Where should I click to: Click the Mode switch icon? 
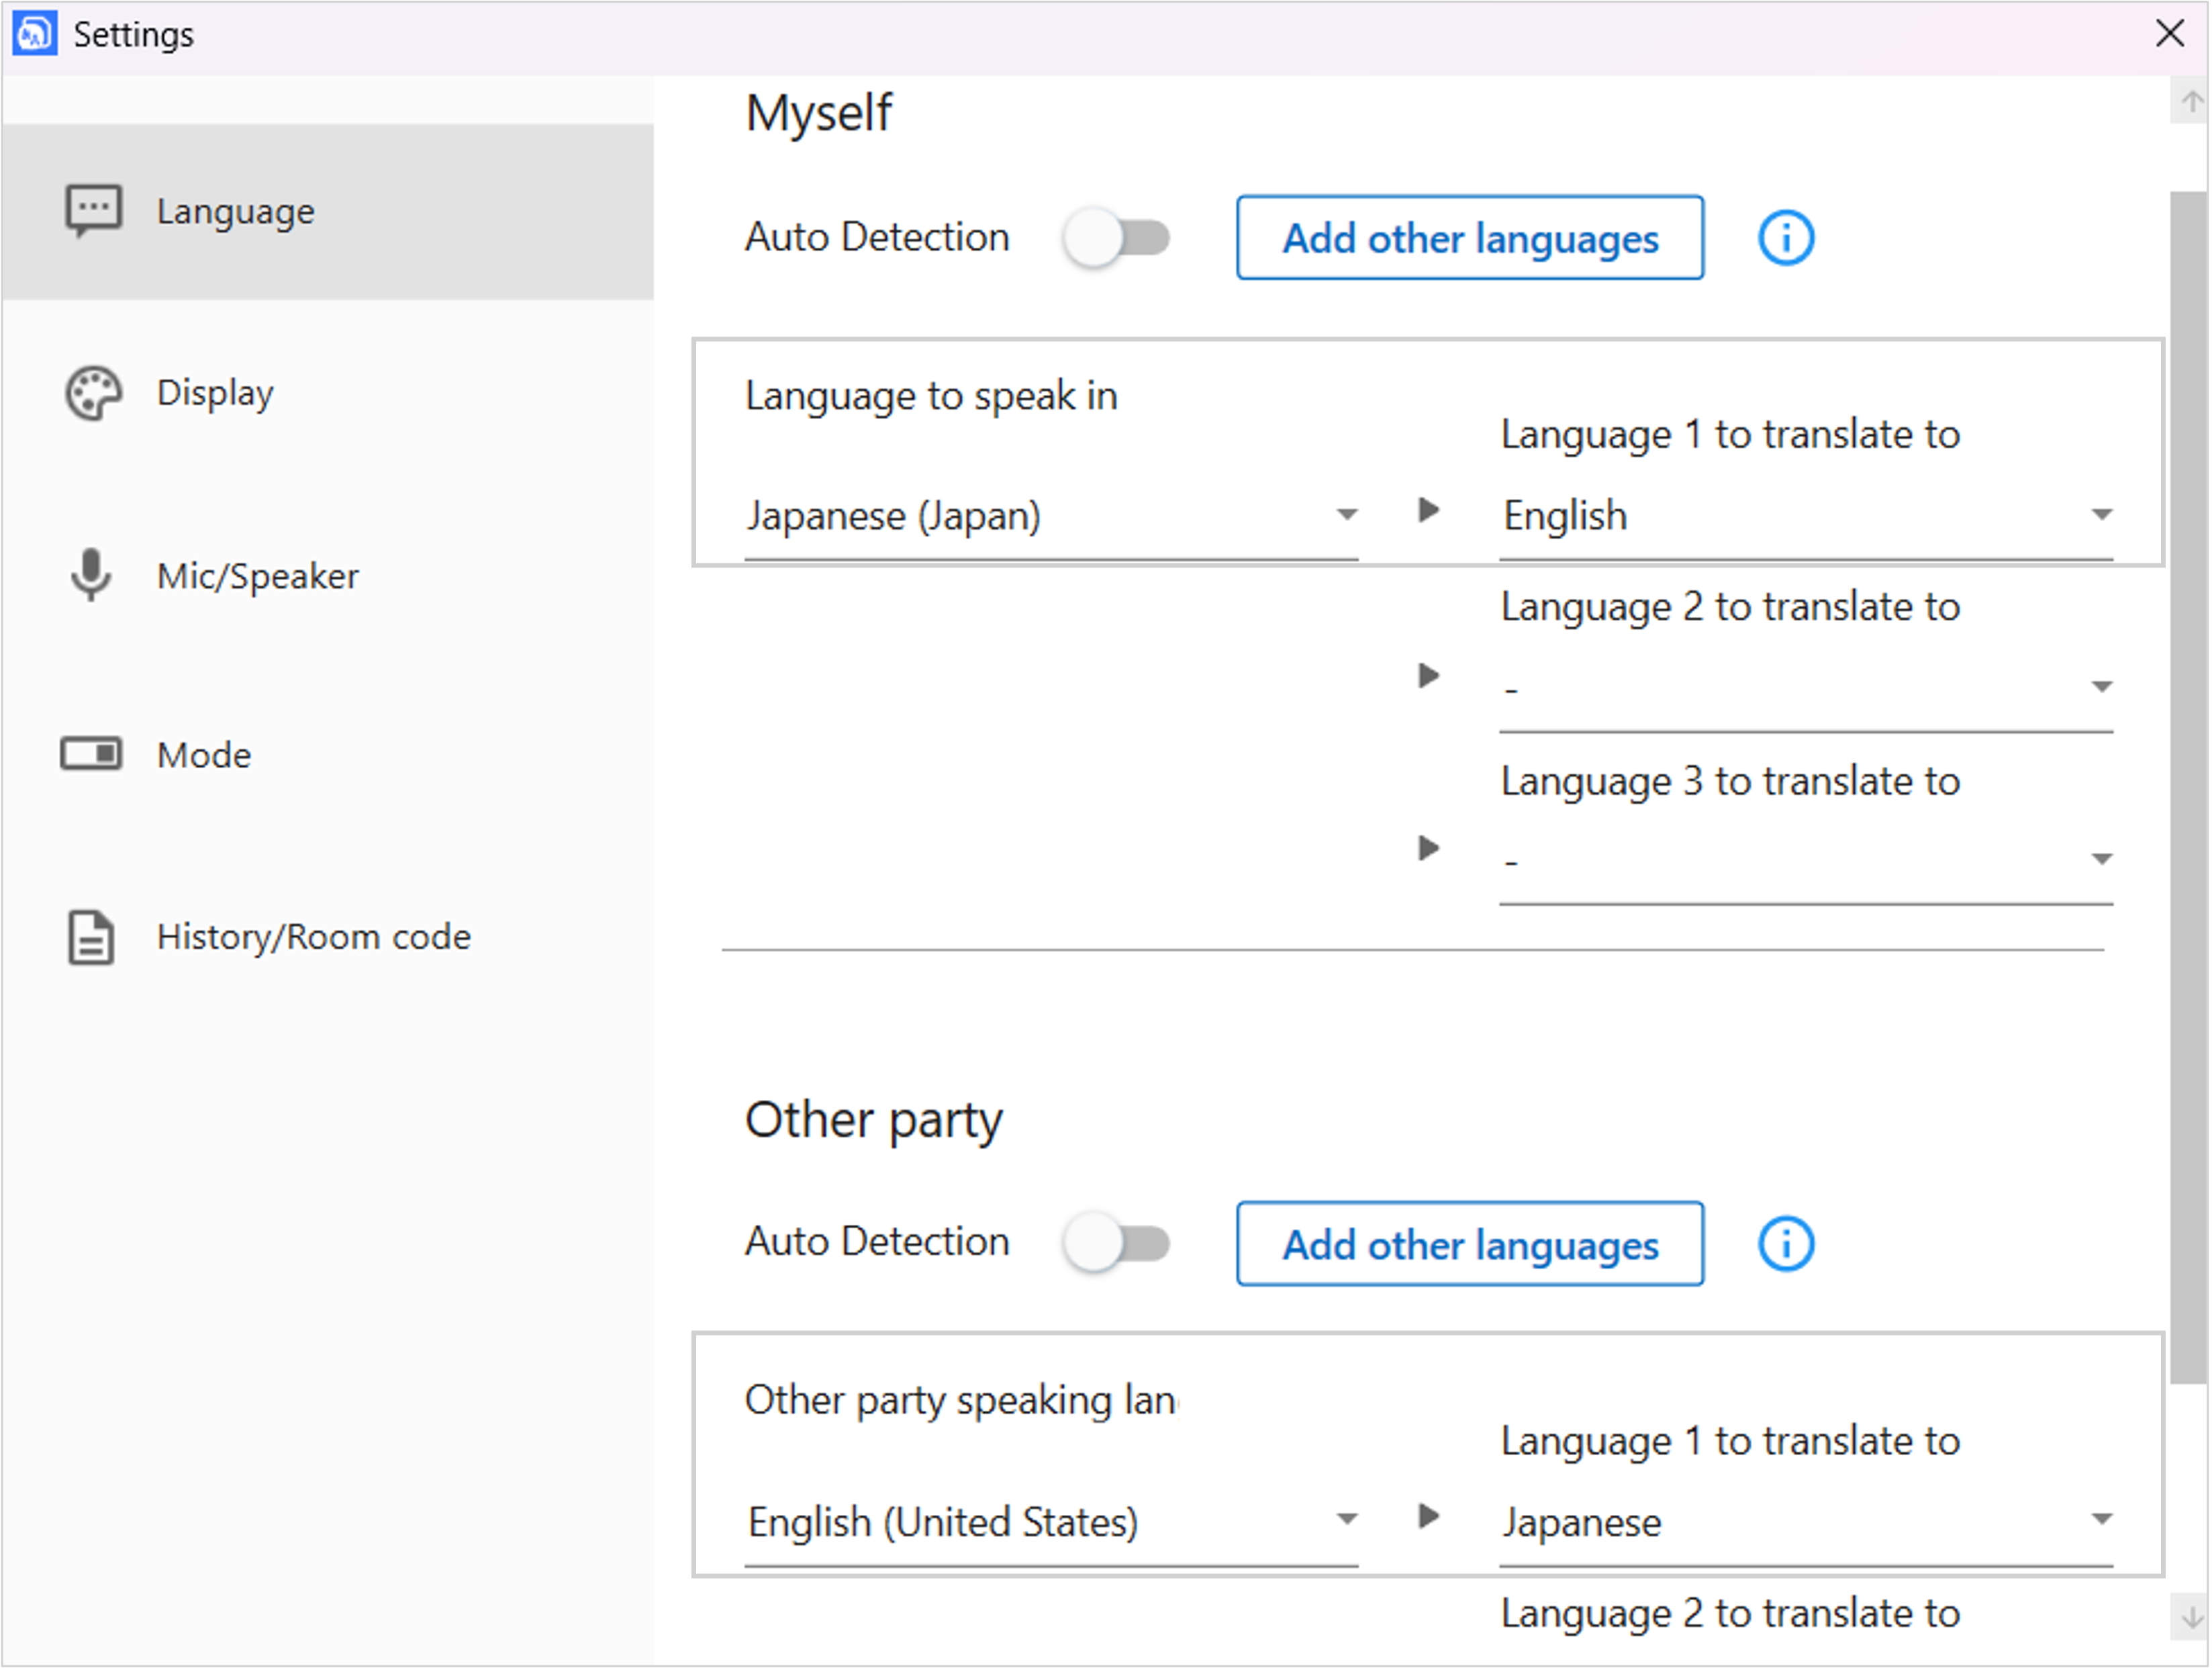click(x=91, y=754)
